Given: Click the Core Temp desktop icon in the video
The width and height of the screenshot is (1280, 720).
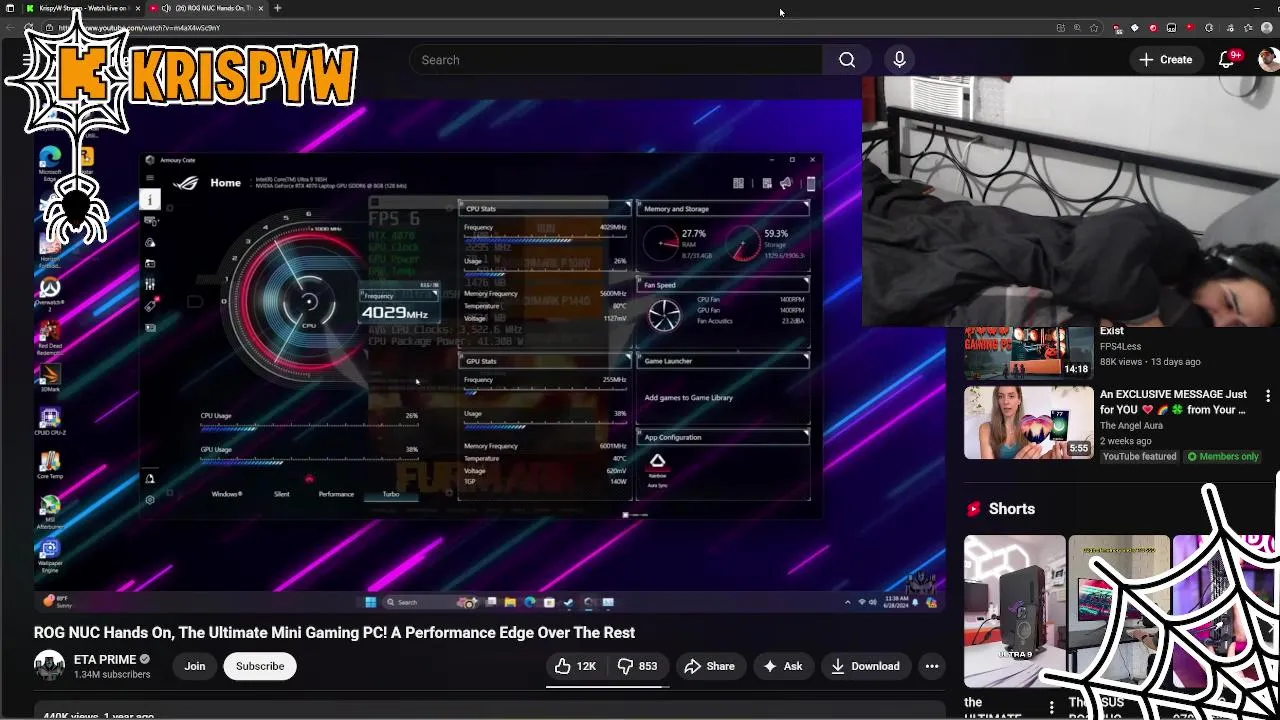Looking at the screenshot, I should [x=50, y=465].
